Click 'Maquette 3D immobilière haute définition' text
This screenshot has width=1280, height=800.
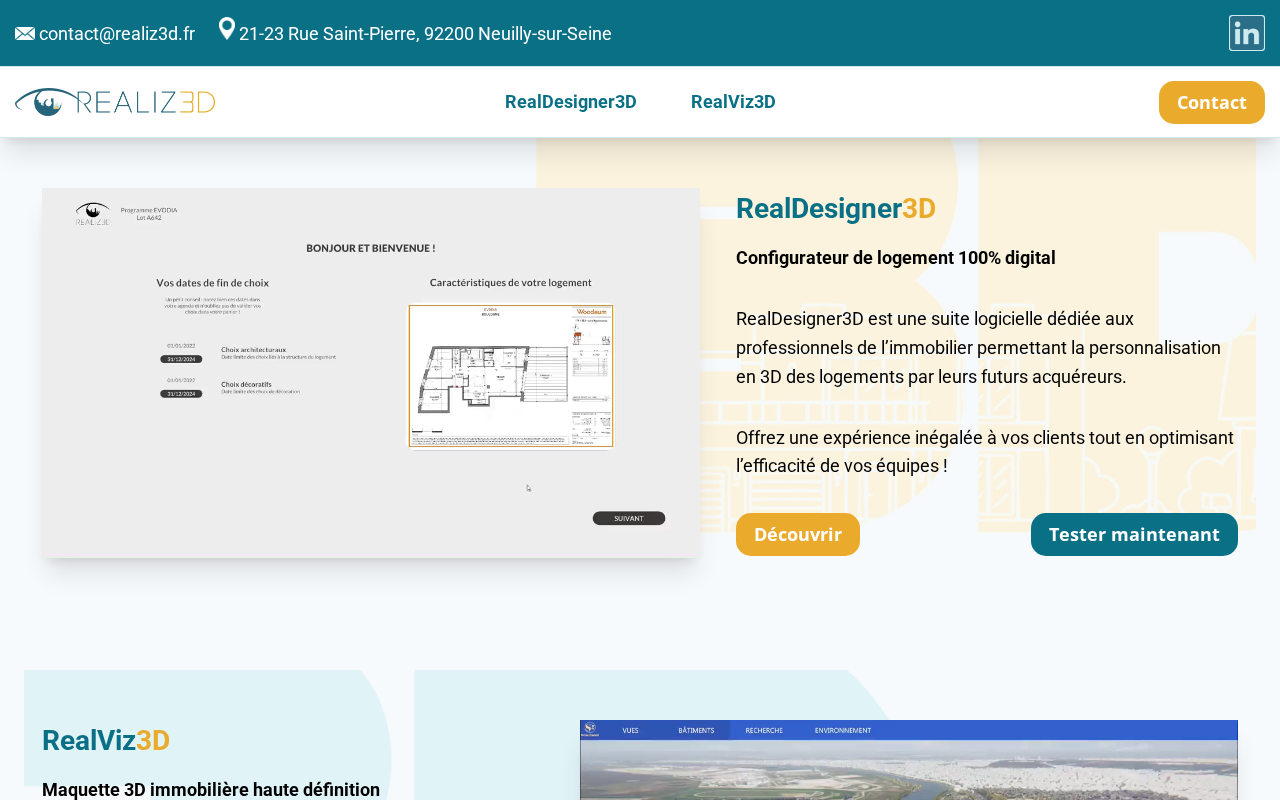[x=211, y=790]
